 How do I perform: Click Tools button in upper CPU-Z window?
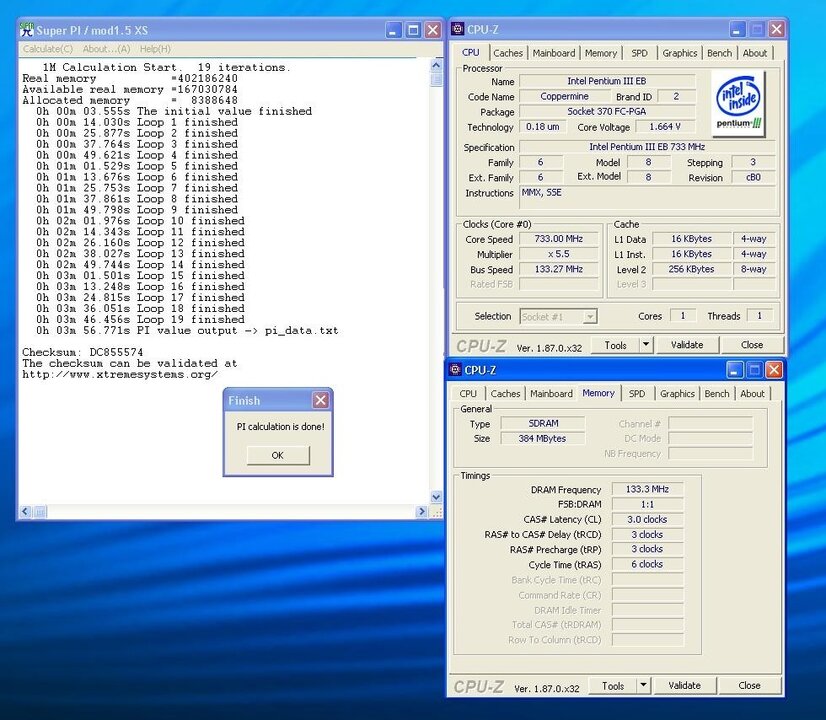pos(615,345)
